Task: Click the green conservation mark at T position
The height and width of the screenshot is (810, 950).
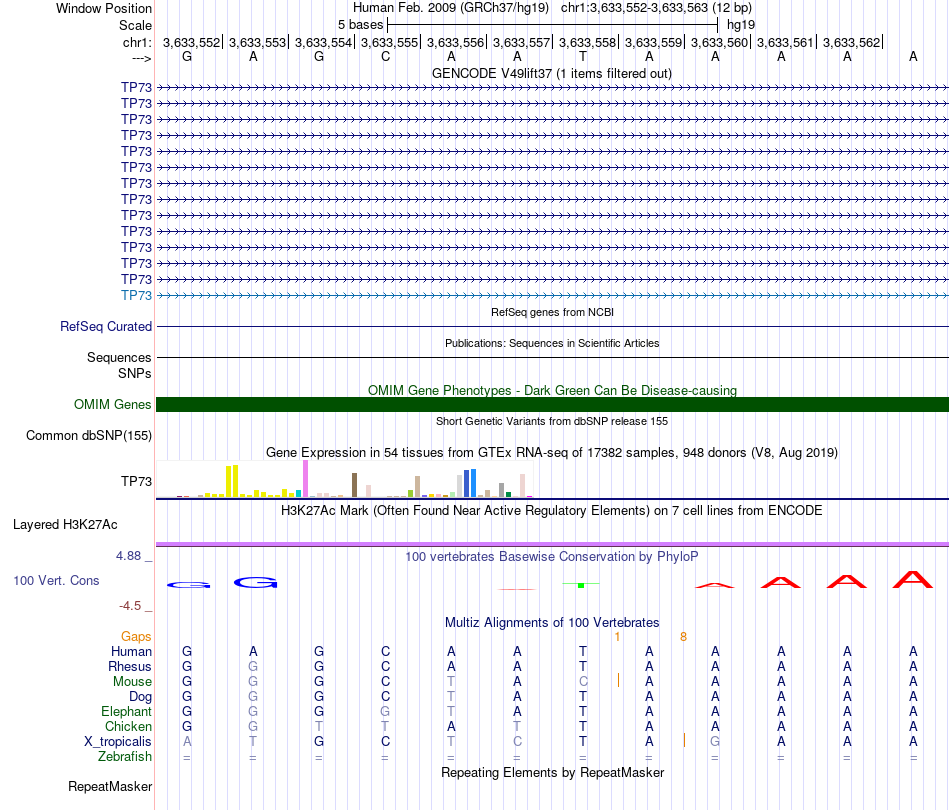Action: 581,585
